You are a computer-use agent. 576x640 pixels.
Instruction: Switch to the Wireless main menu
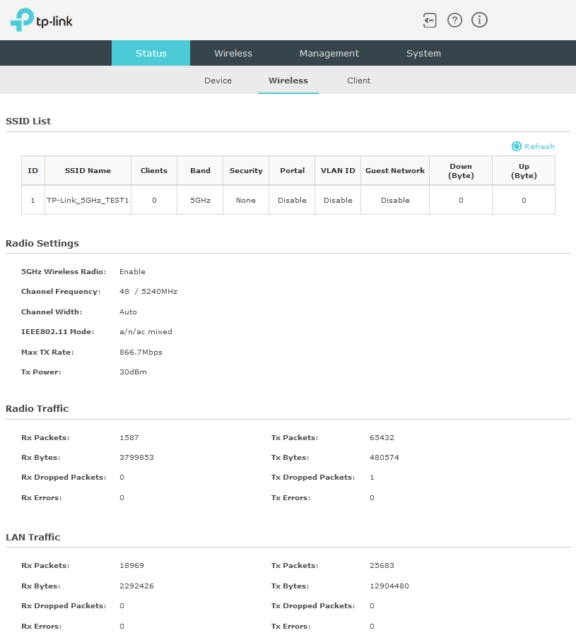tap(233, 53)
